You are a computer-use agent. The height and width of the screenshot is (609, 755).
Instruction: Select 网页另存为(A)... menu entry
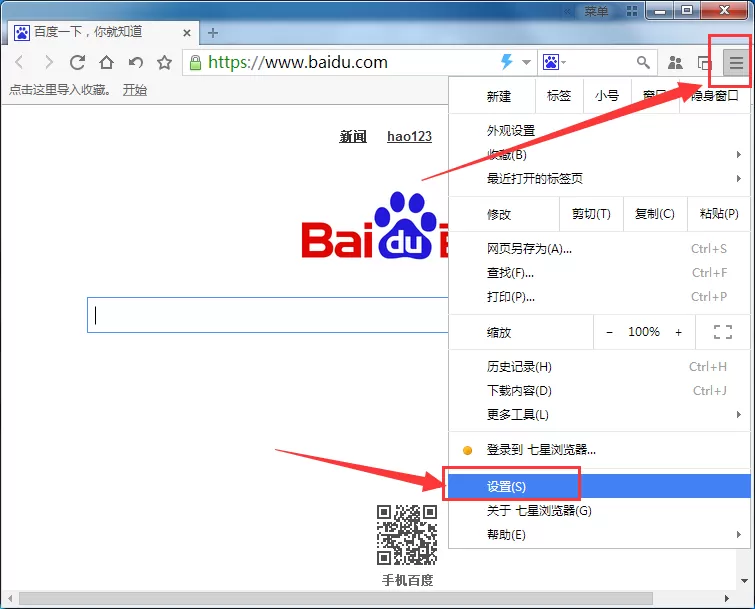(599, 249)
